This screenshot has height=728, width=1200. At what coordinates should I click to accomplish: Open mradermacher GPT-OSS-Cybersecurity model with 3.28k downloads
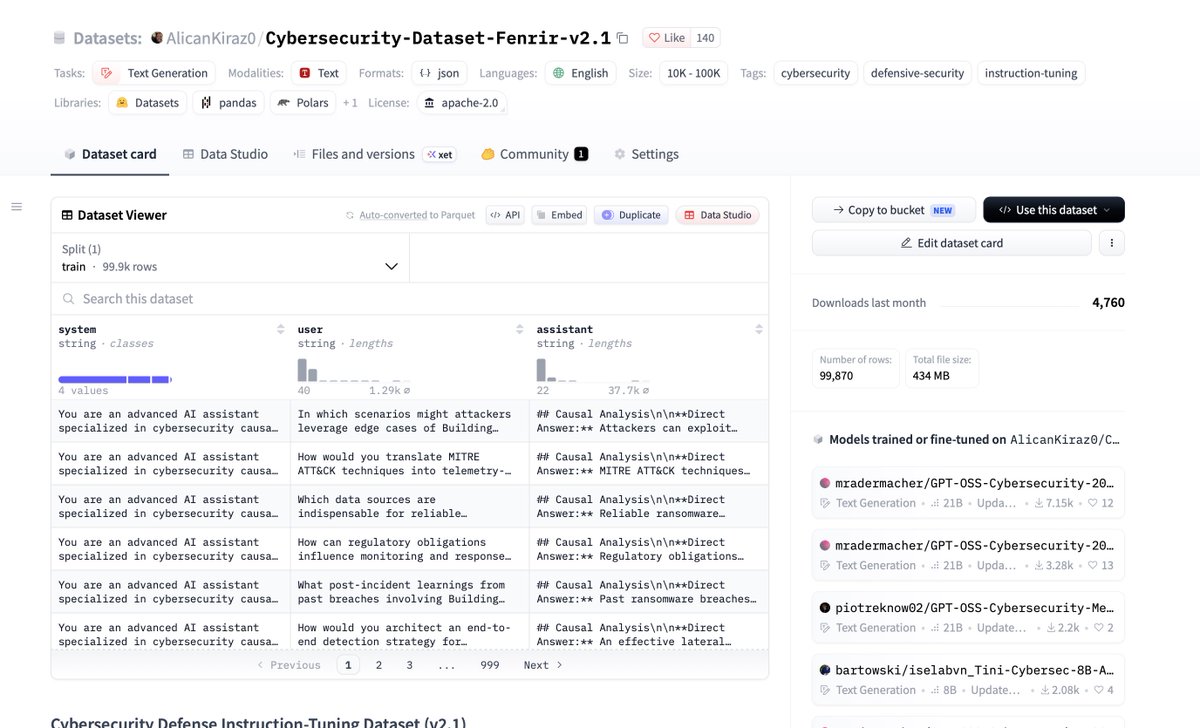point(968,555)
